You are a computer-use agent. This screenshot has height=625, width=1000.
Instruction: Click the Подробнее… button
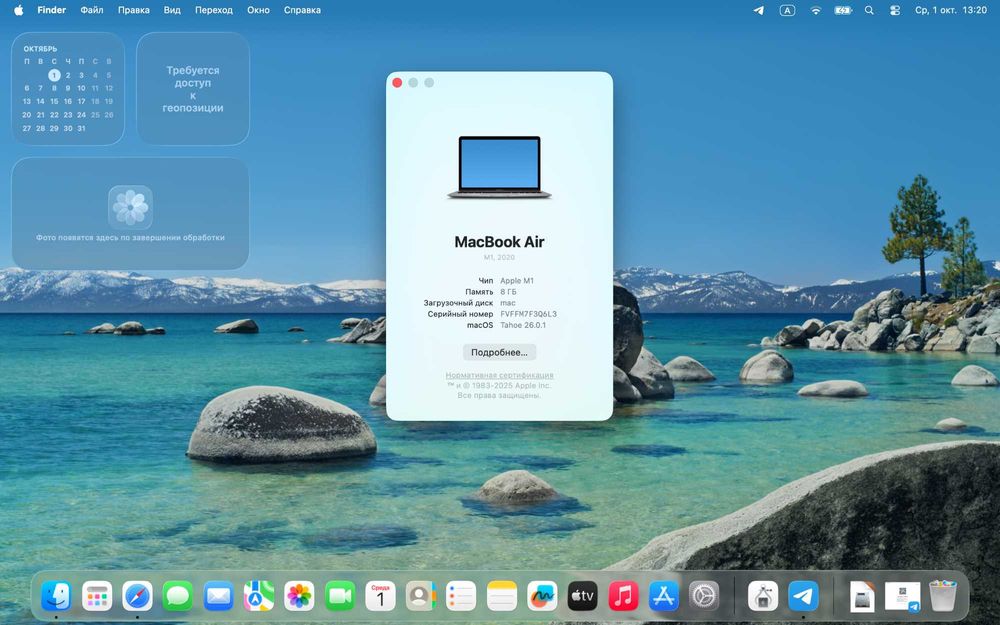tap(499, 352)
